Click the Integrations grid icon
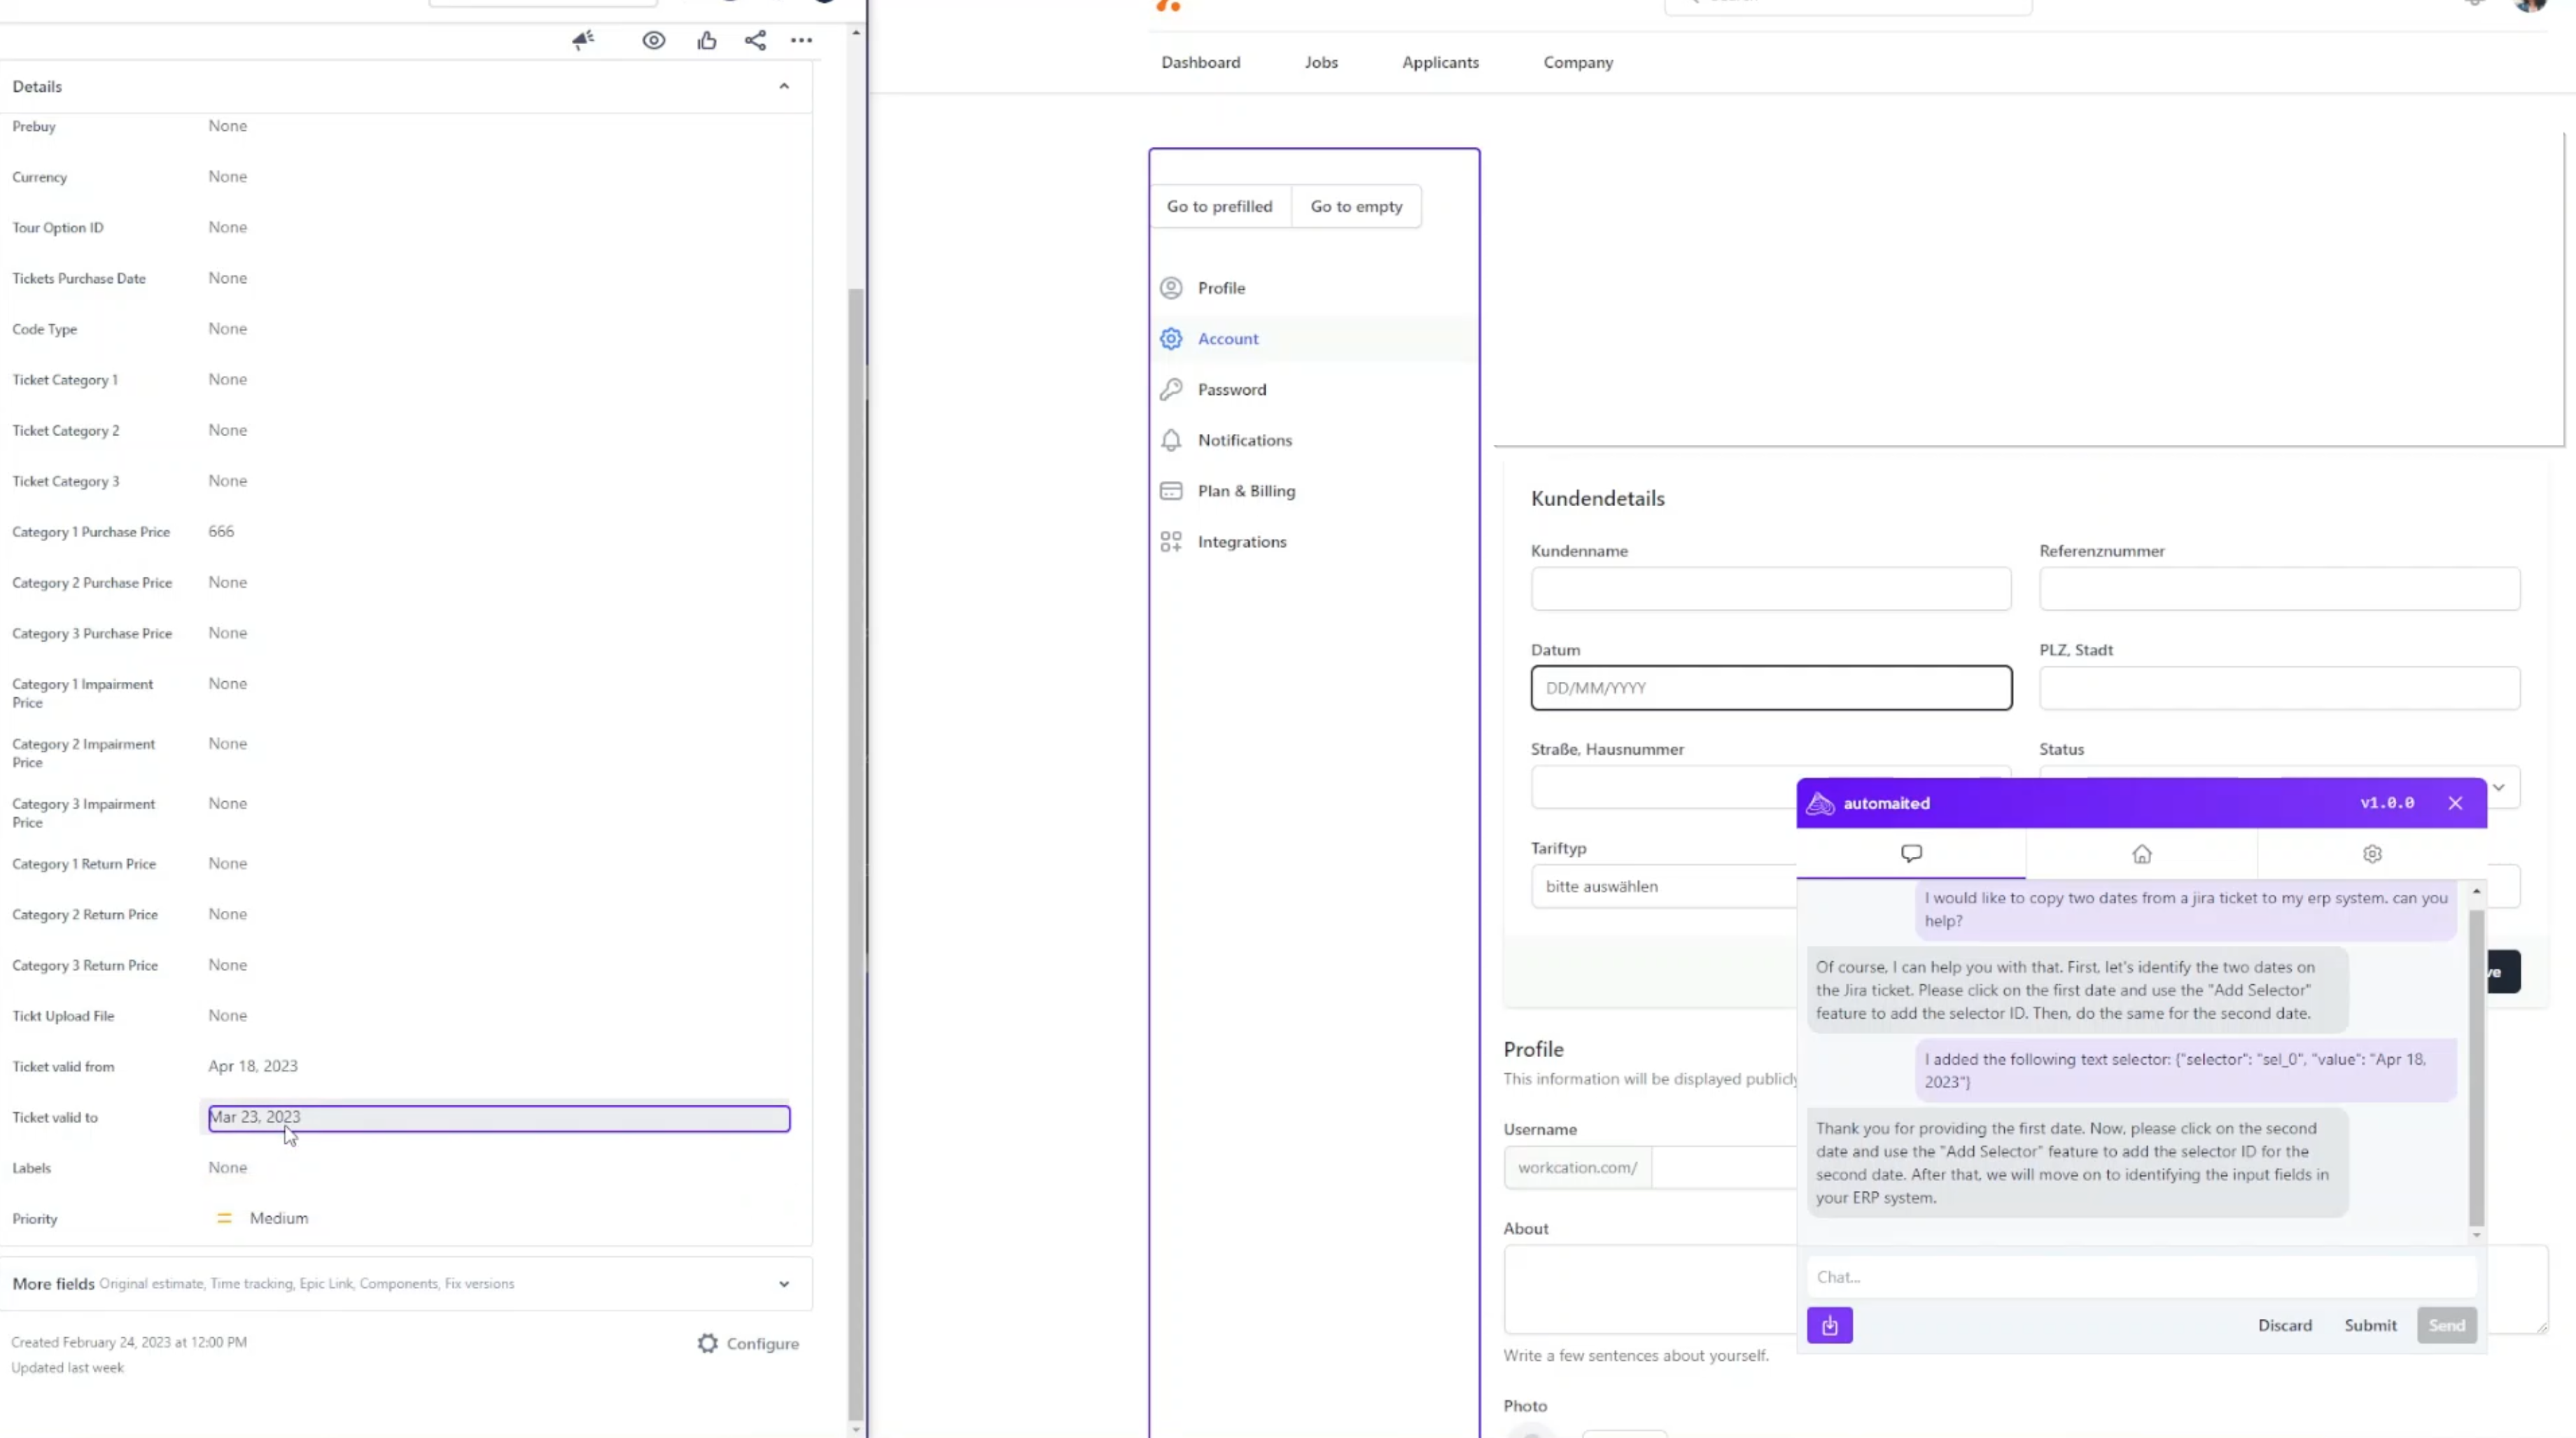This screenshot has height=1438, width=2576. pyautogui.click(x=1171, y=542)
